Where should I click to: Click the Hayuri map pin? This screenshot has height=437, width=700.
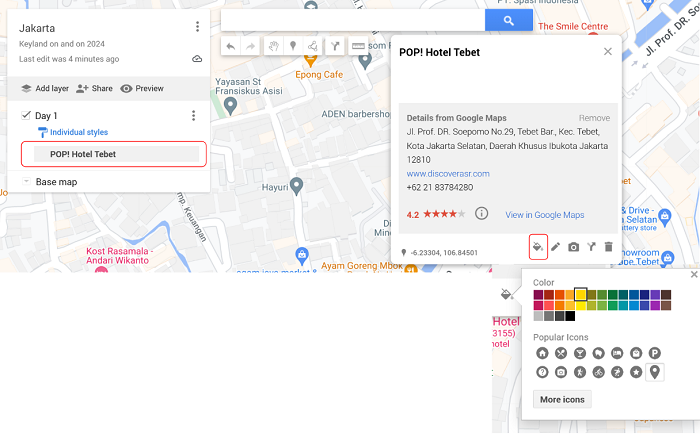click(x=296, y=186)
